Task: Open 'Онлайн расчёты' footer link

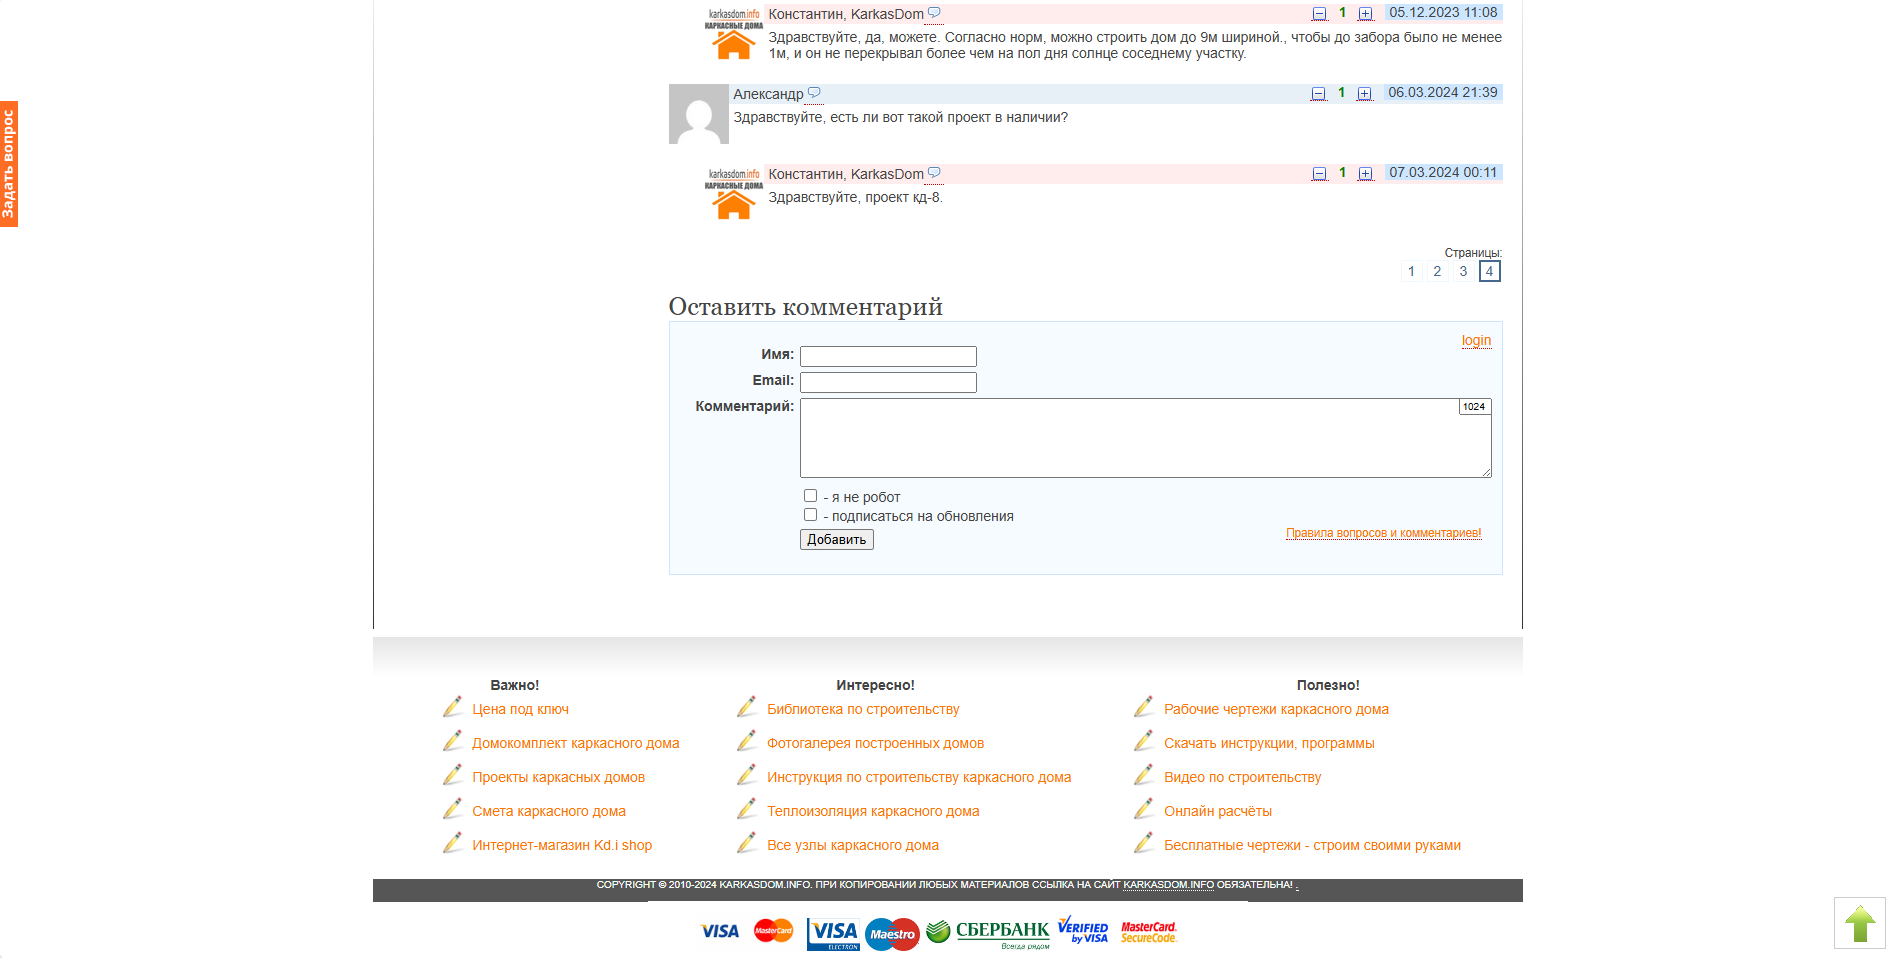Action: pyautogui.click(x=1218, y=811)
